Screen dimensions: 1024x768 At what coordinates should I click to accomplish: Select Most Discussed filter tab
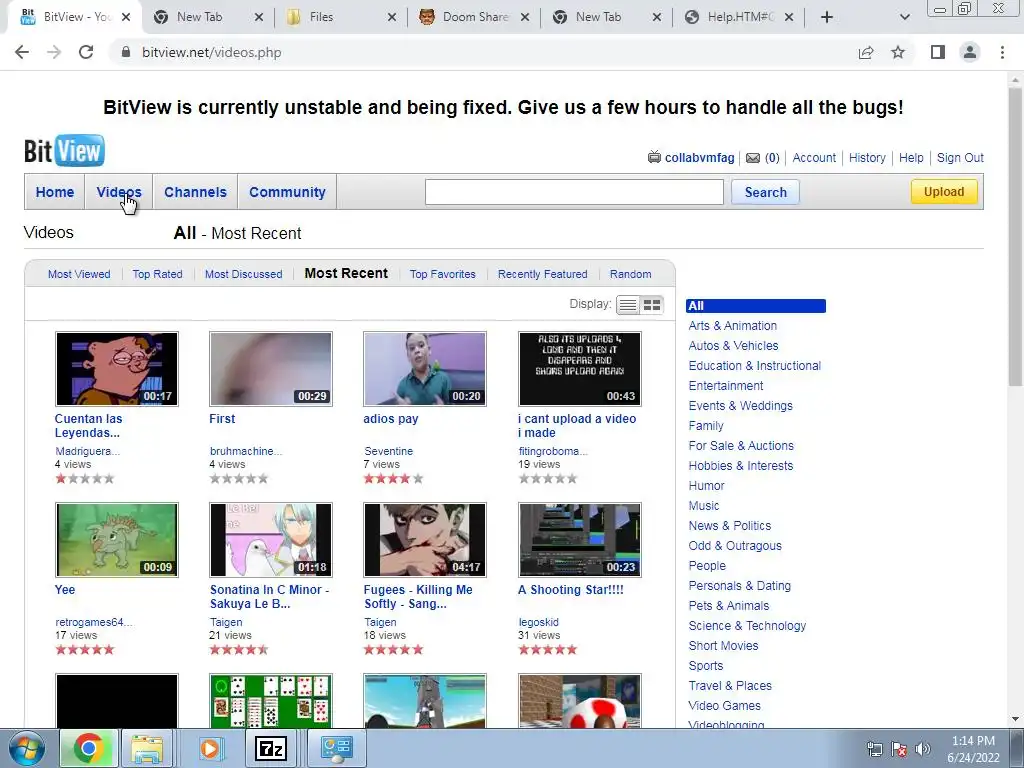pos(244,274)
